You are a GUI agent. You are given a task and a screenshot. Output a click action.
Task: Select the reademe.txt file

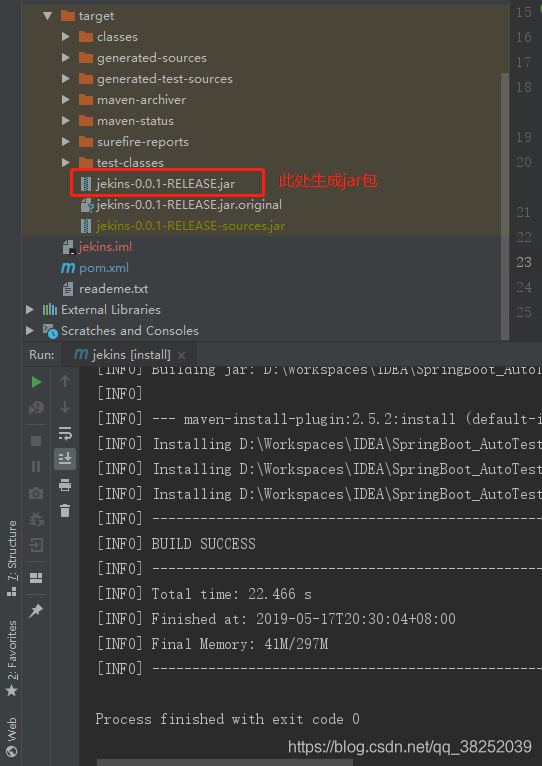(113, 289)
